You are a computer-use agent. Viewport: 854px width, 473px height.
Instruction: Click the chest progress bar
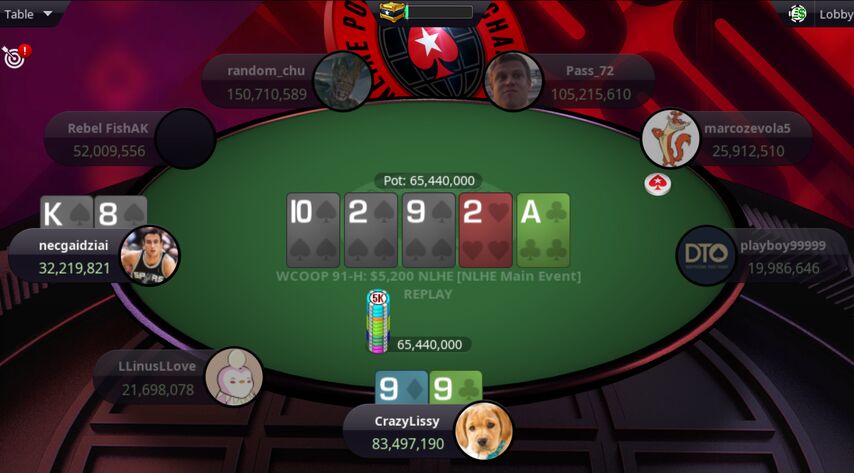click(438, 12)
